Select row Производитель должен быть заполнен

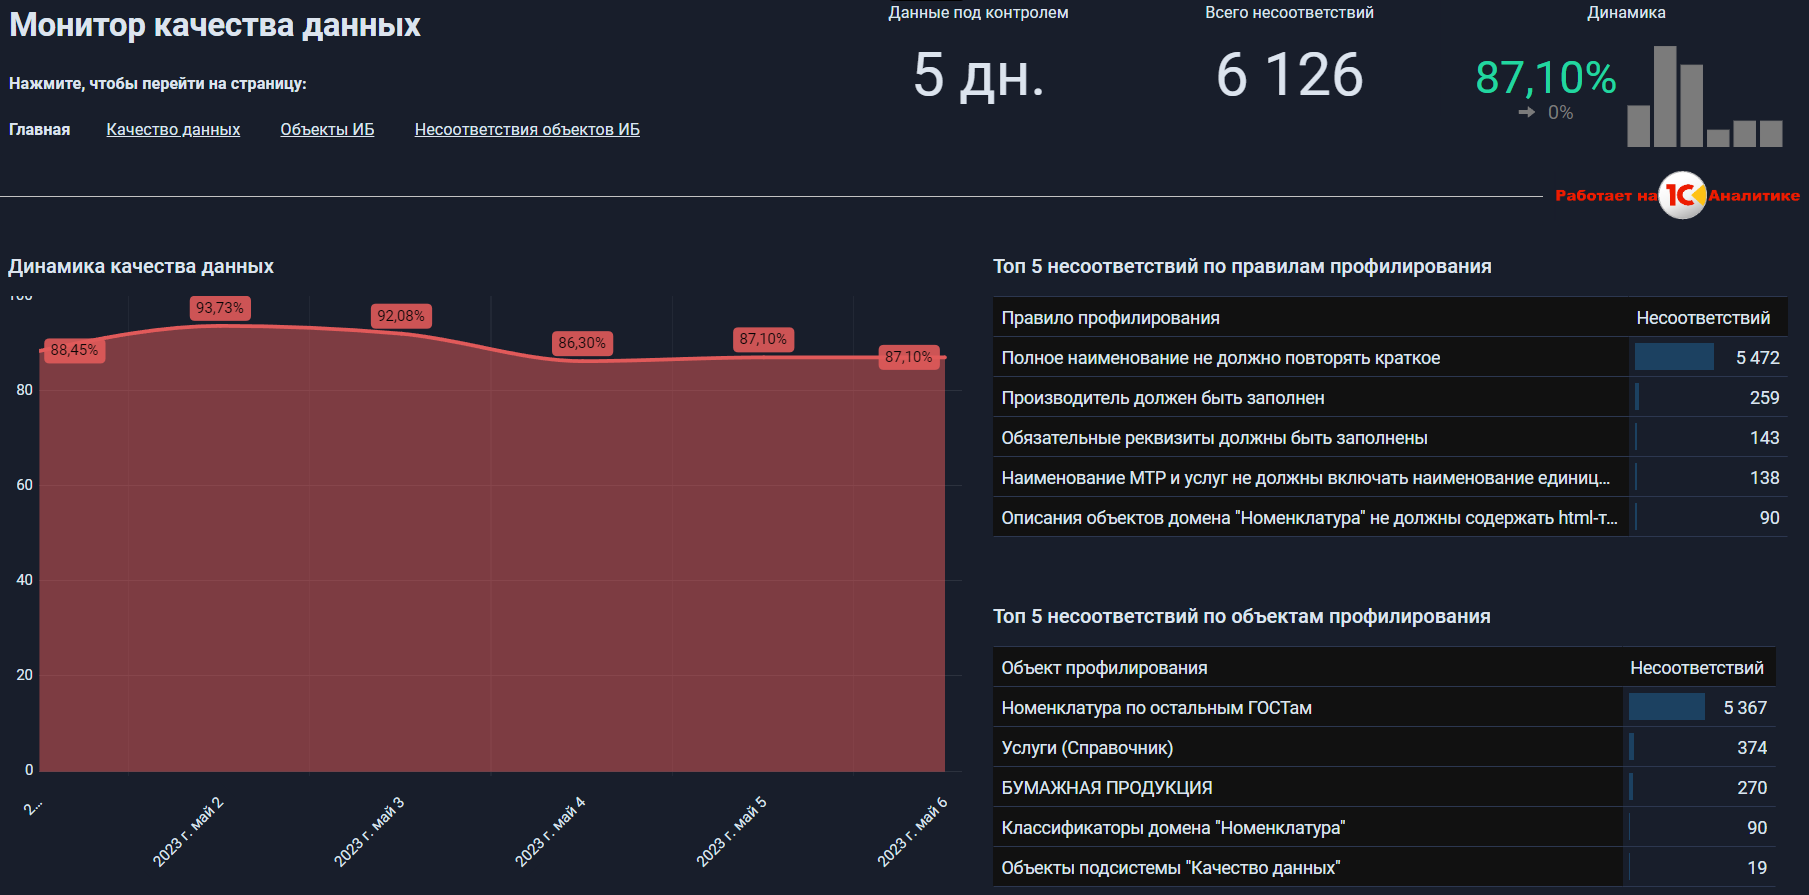[1390, 397]
